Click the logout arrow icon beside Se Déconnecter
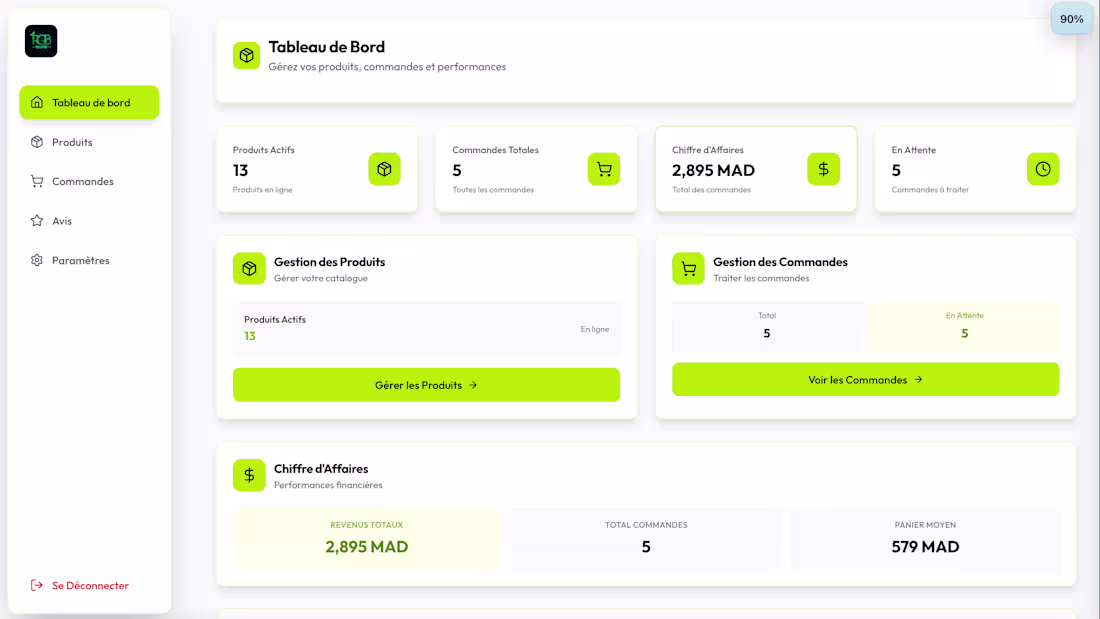 37,585
